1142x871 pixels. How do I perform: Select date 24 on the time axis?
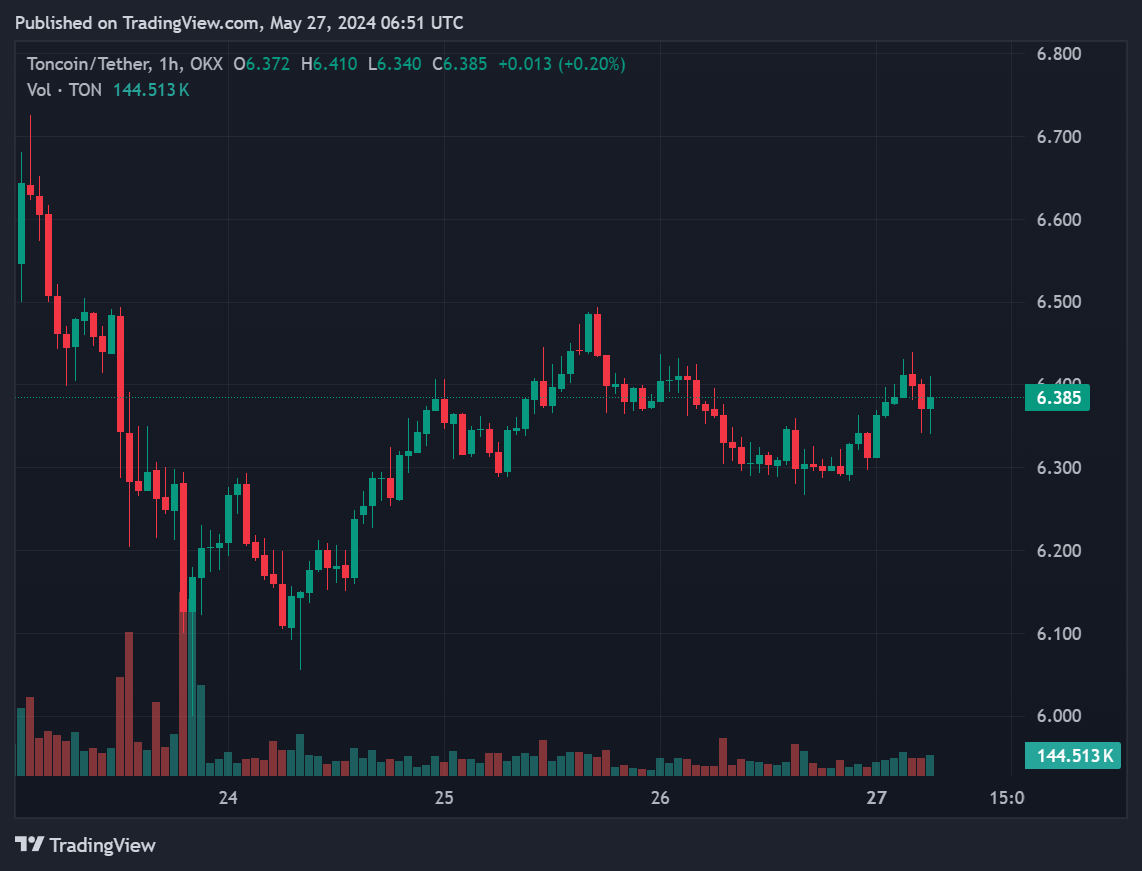coord(228,798)
